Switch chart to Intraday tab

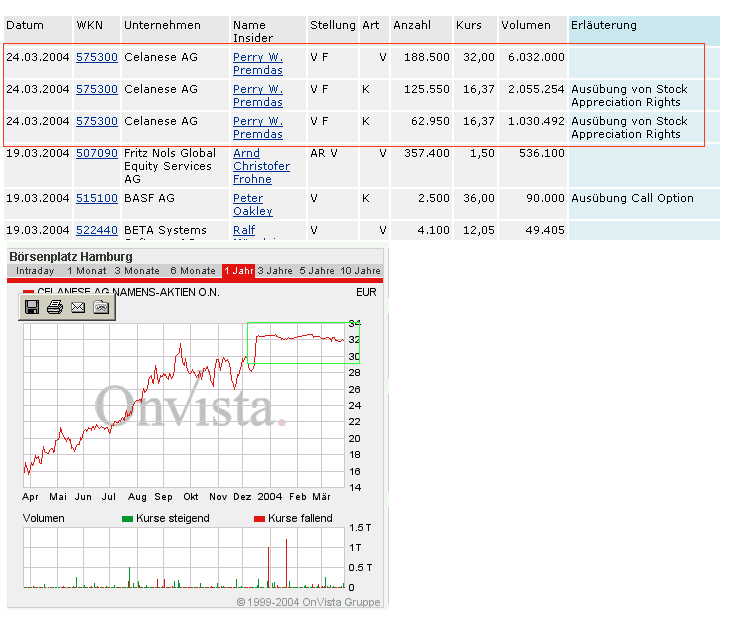[x=35, y=271]
